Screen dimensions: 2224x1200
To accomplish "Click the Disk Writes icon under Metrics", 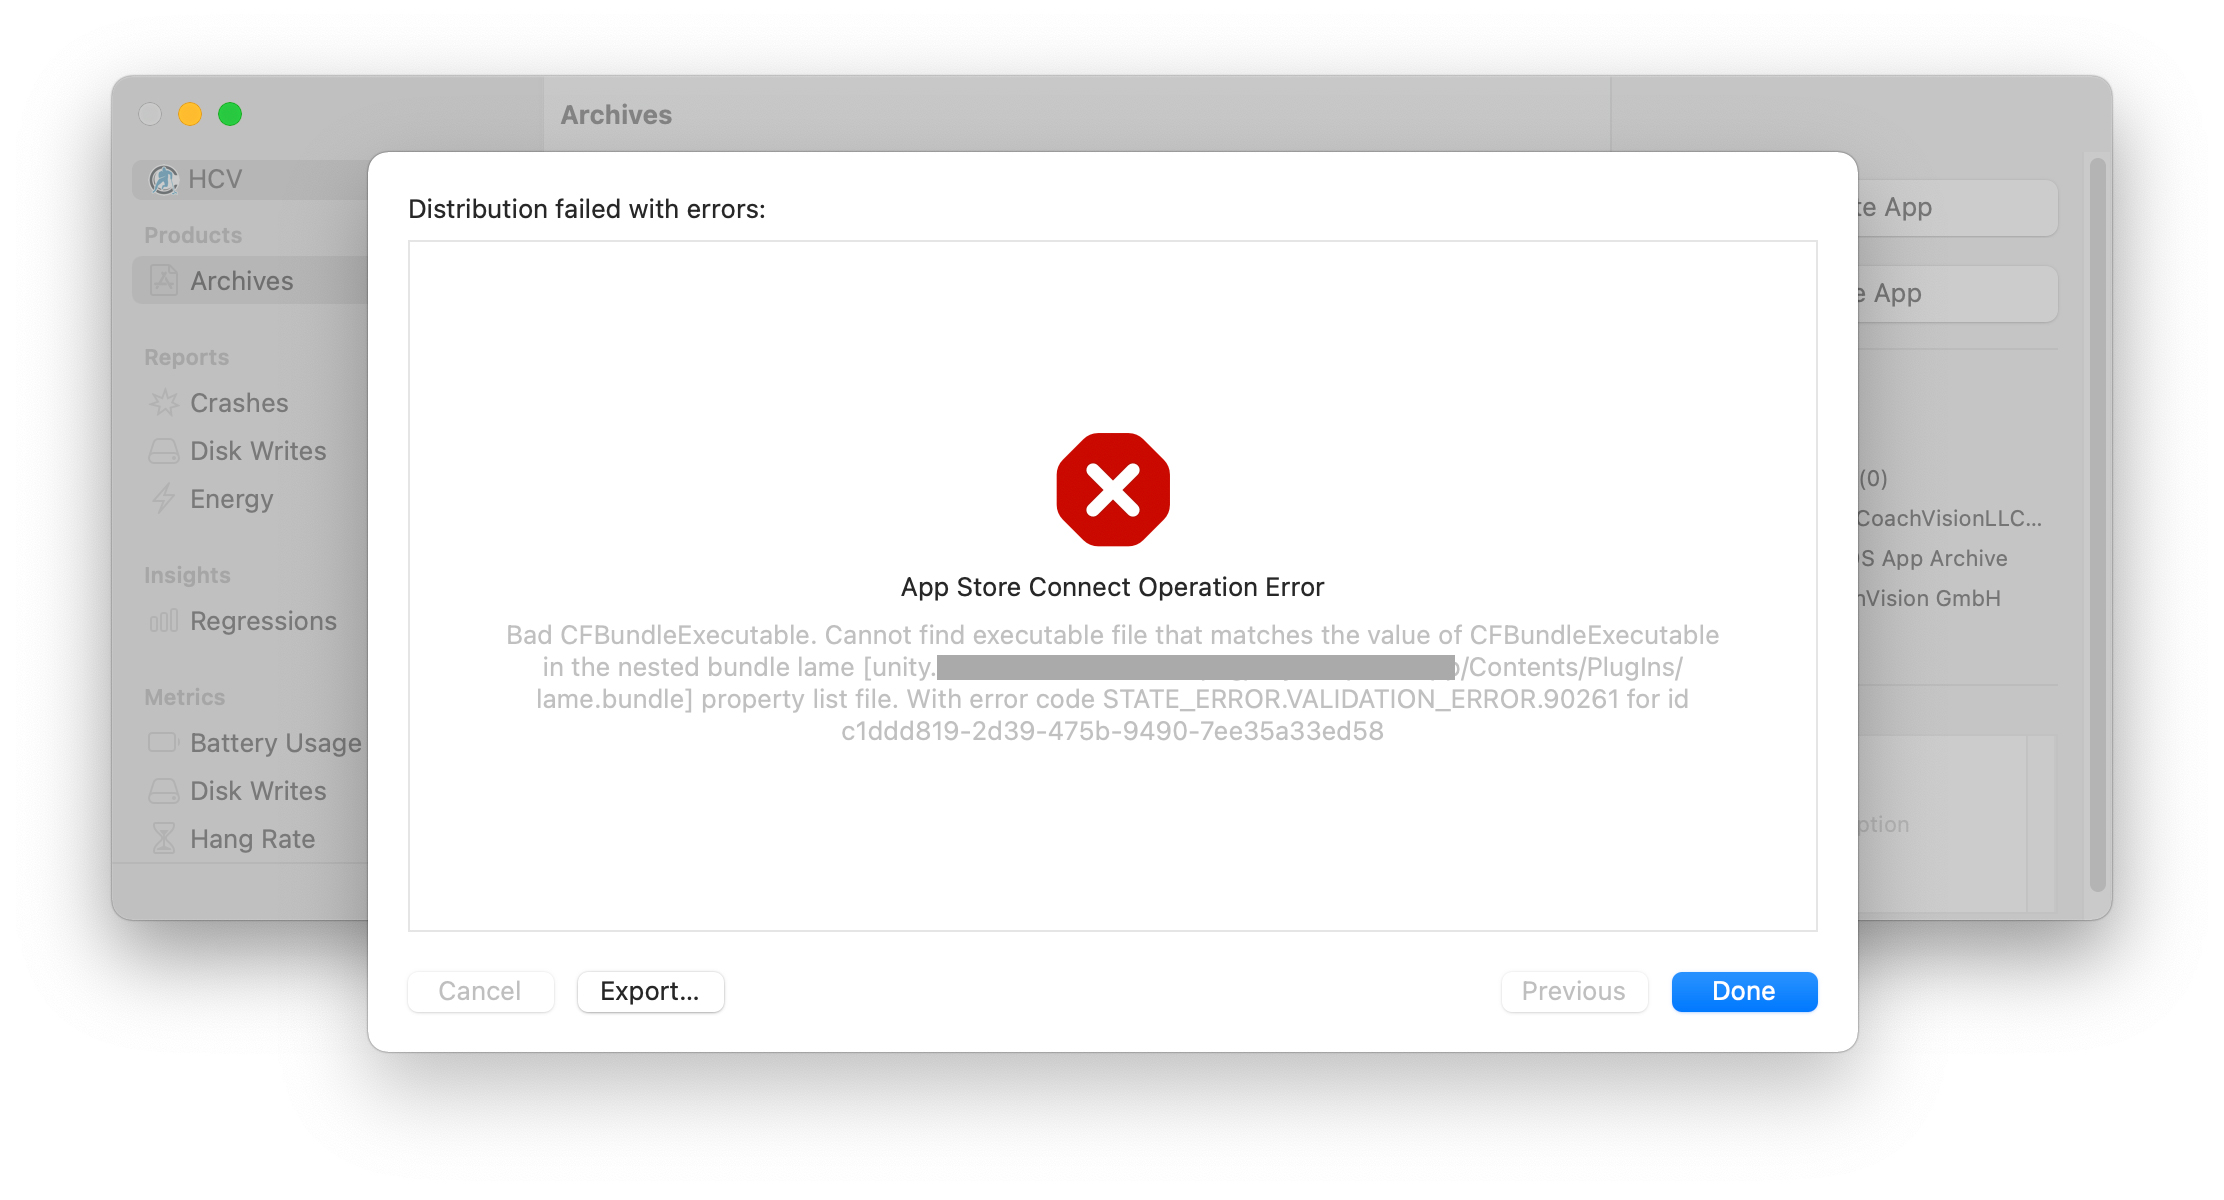I will pyautogui.click(x=164, y=791).
